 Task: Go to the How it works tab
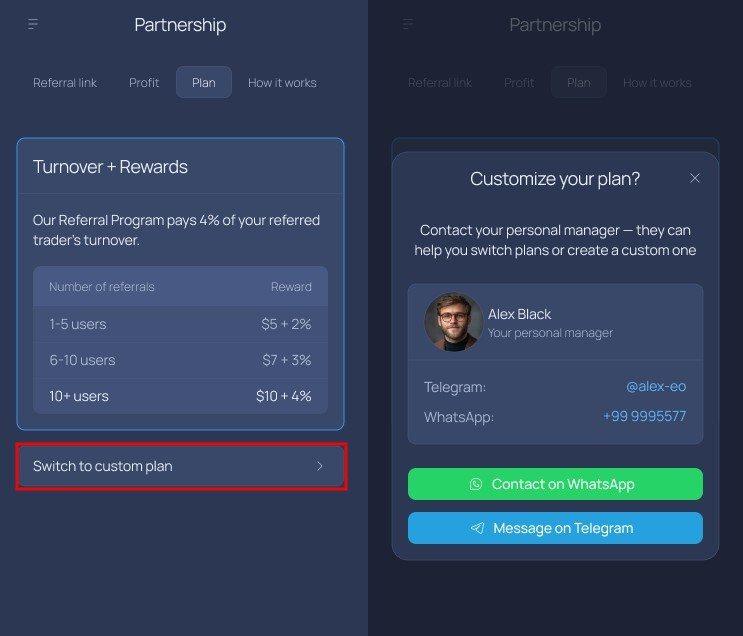pyautogui.click(x=282, y=83)
